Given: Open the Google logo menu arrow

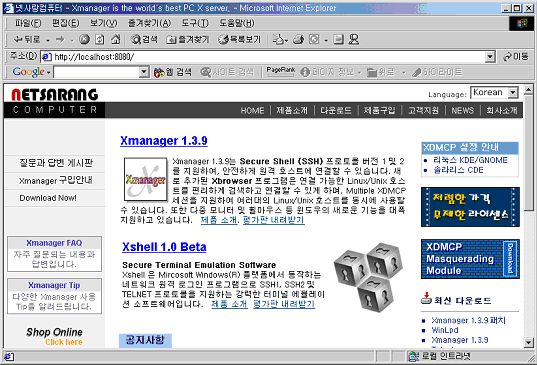Looking at the screenshot, I should [49, 73].
